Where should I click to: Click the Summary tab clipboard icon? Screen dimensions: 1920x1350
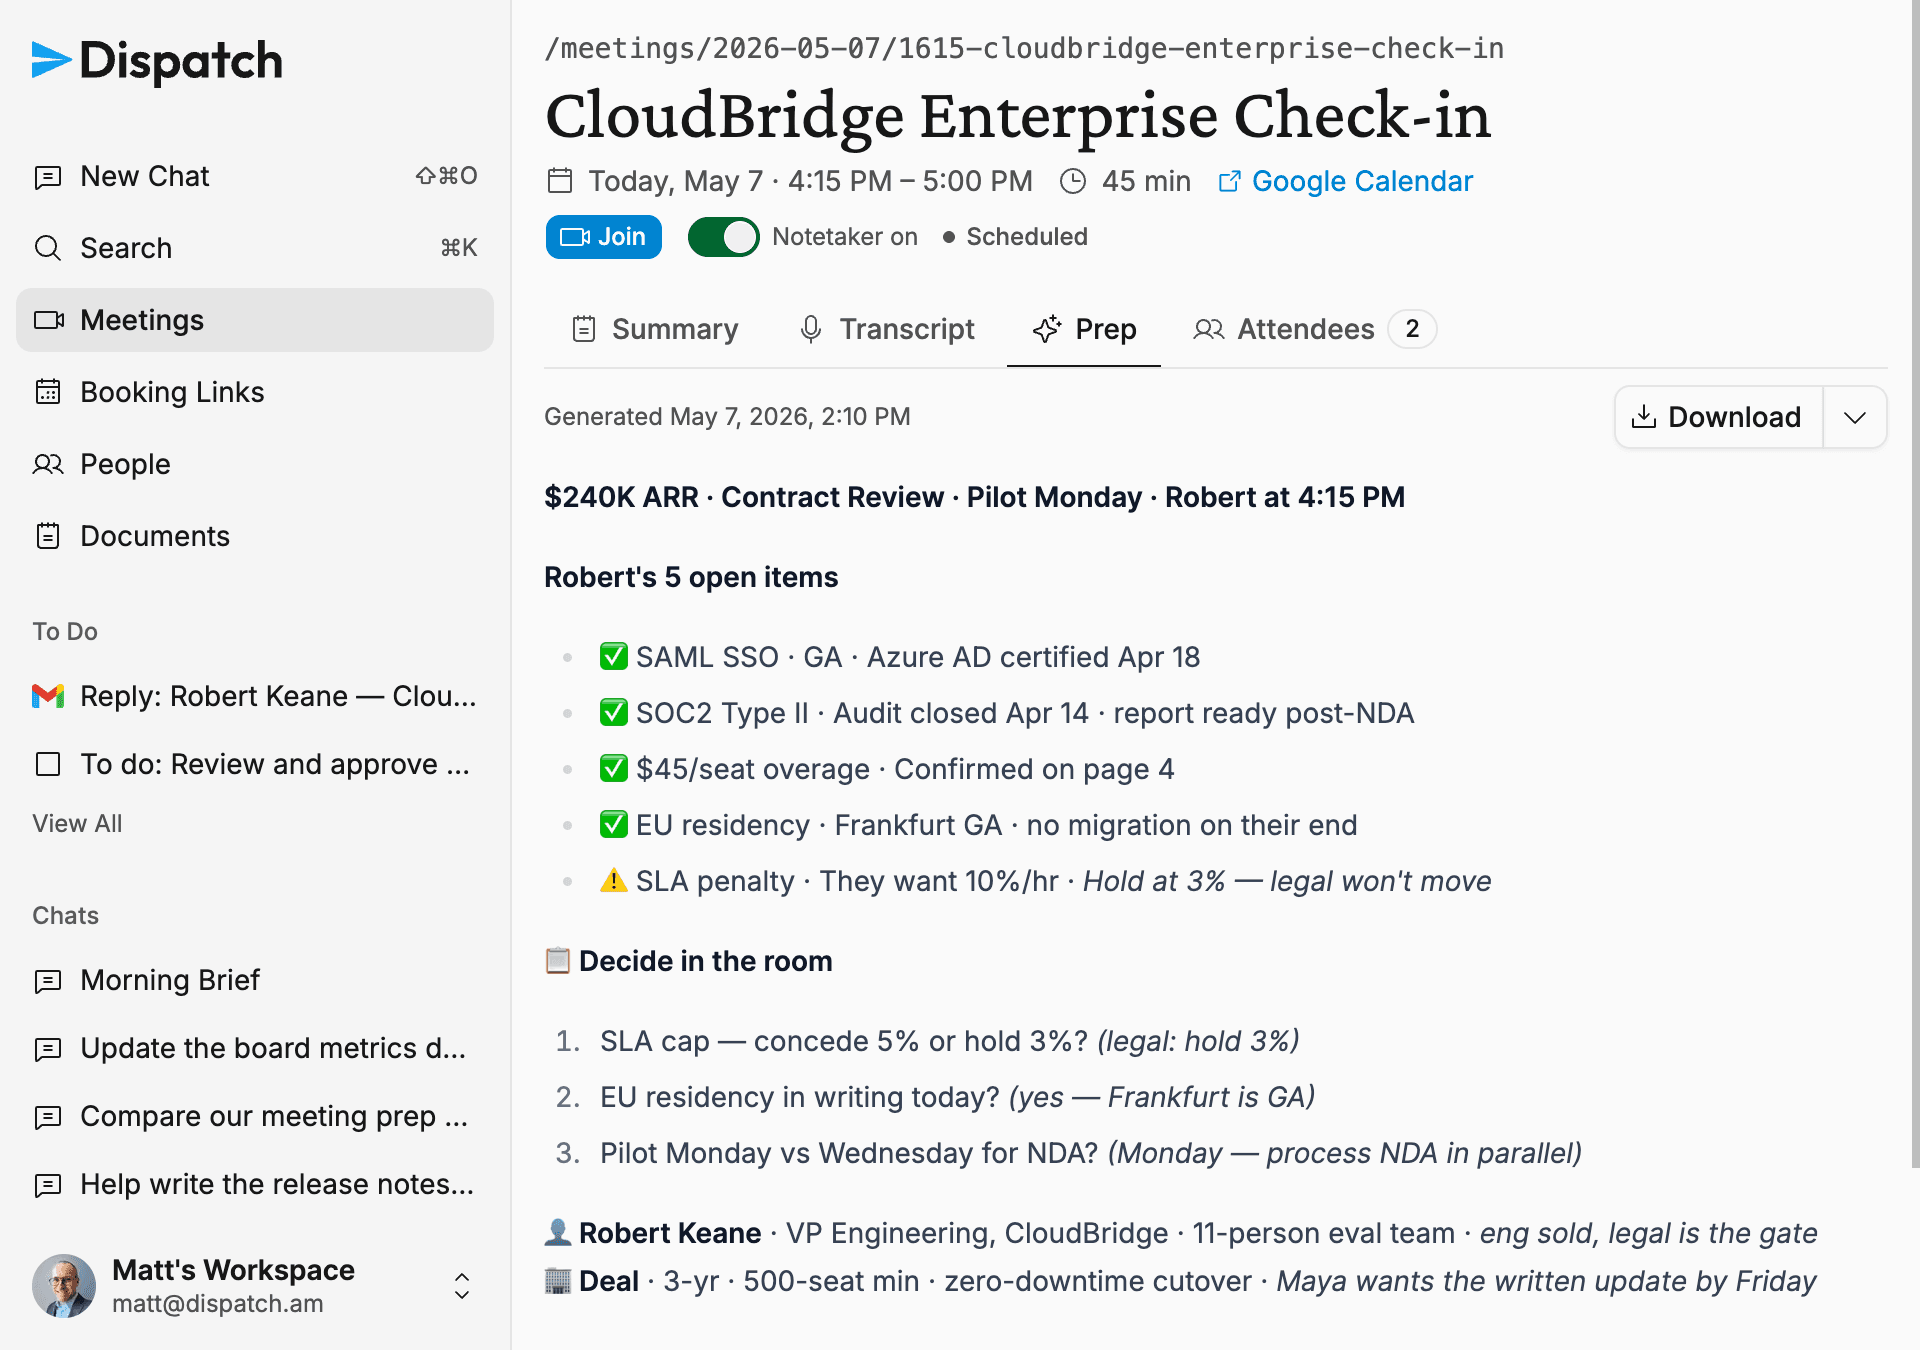pos(584,329)
